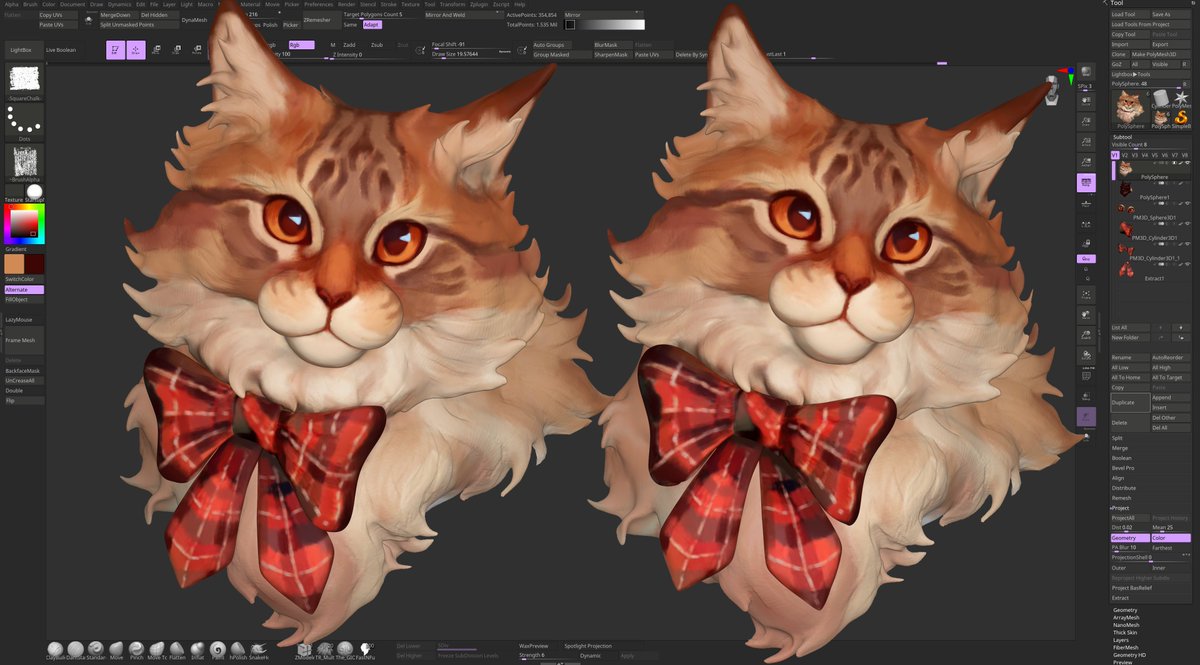The height and width of the screenshot is (665, 1200).
Task: Click the Duplicate subtool button
Action: [x=1130, y=402]
